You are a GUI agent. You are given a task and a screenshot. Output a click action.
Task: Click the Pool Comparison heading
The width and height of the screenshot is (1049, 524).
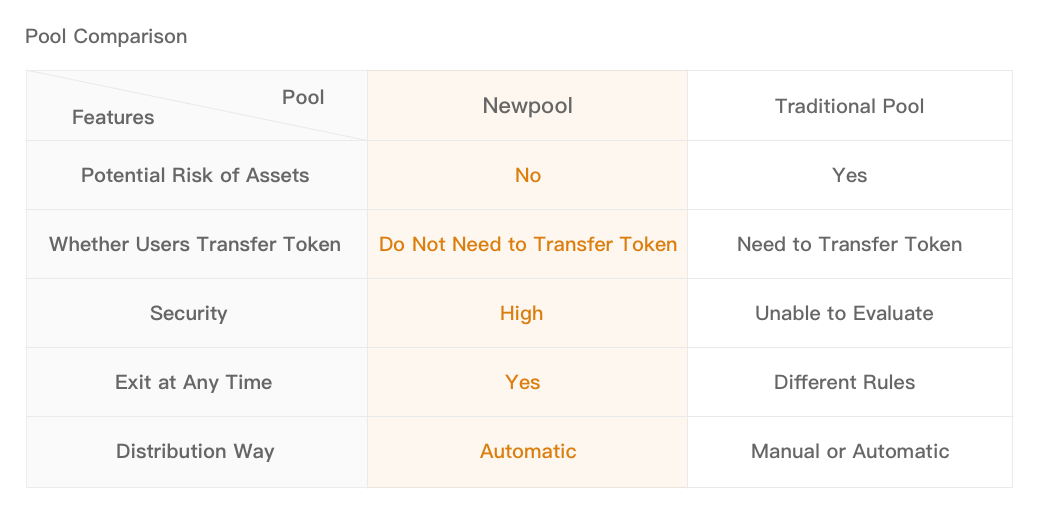106,36
